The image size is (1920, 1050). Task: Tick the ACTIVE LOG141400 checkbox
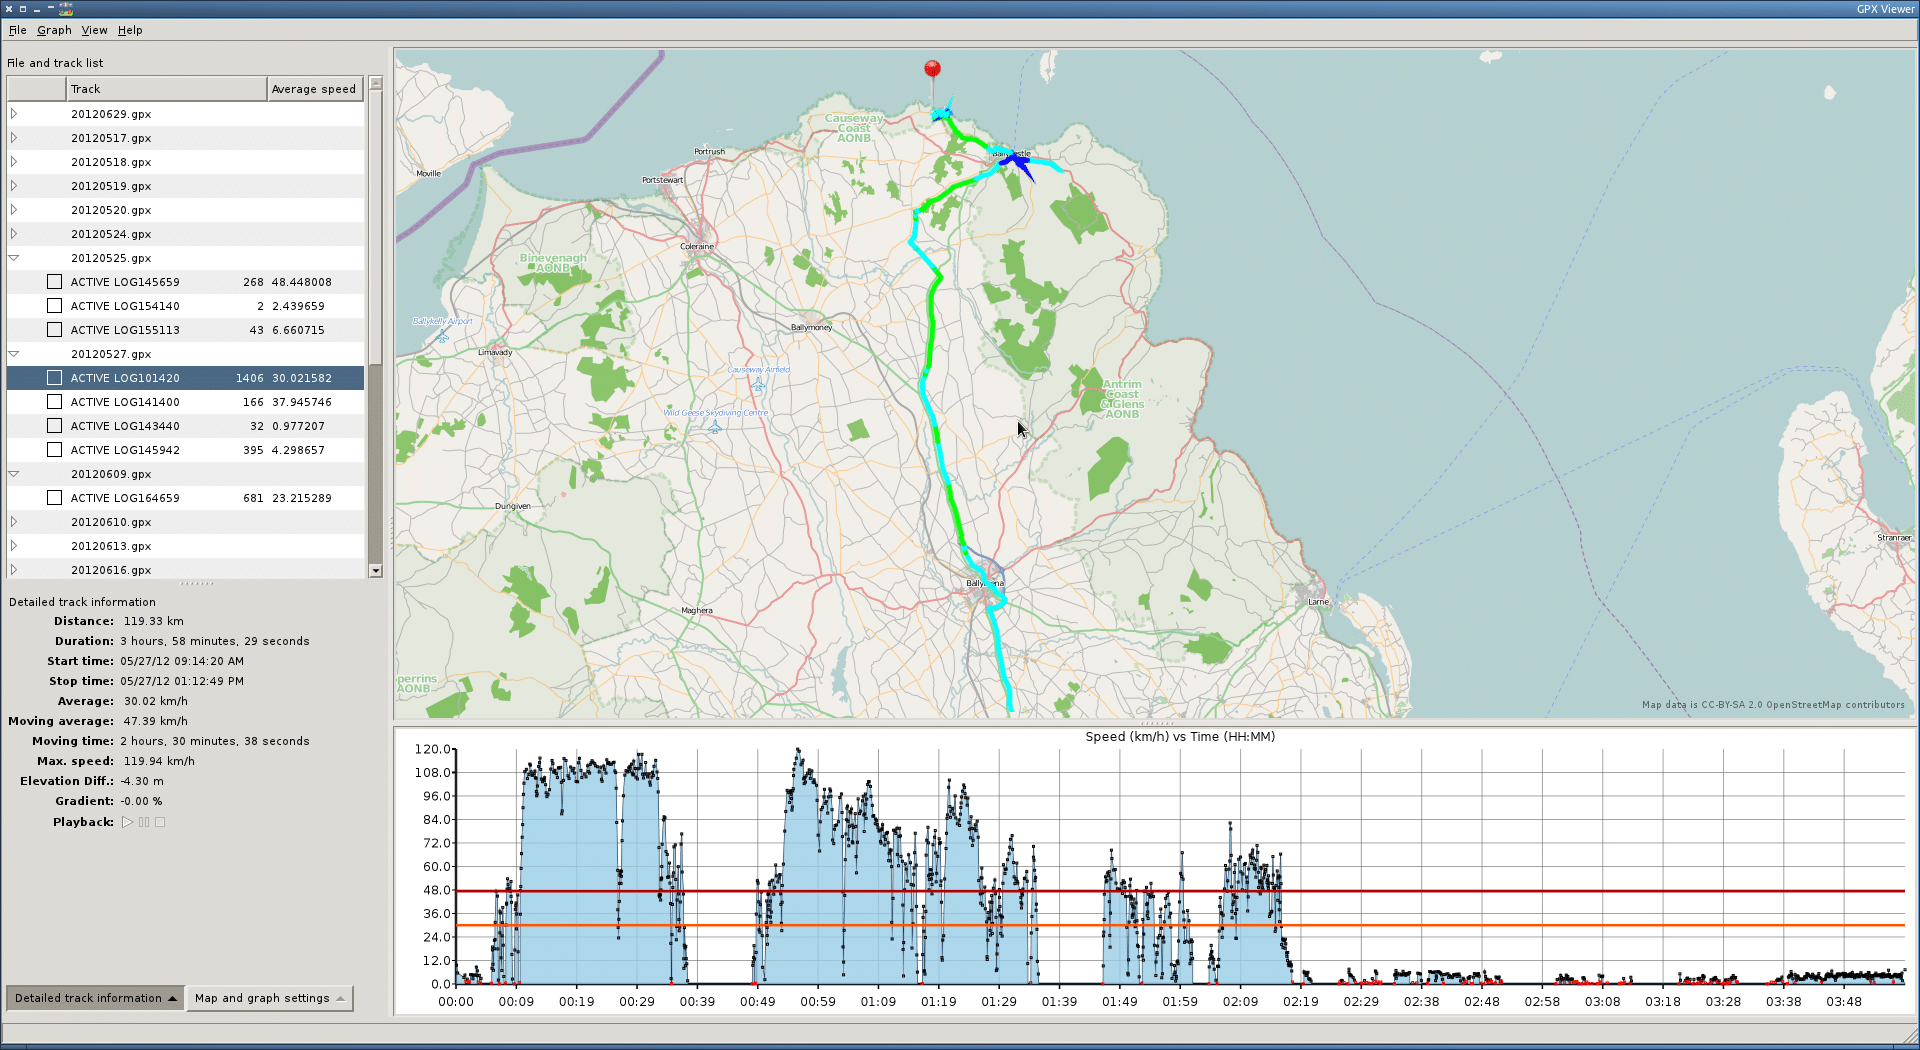[55, 402]
